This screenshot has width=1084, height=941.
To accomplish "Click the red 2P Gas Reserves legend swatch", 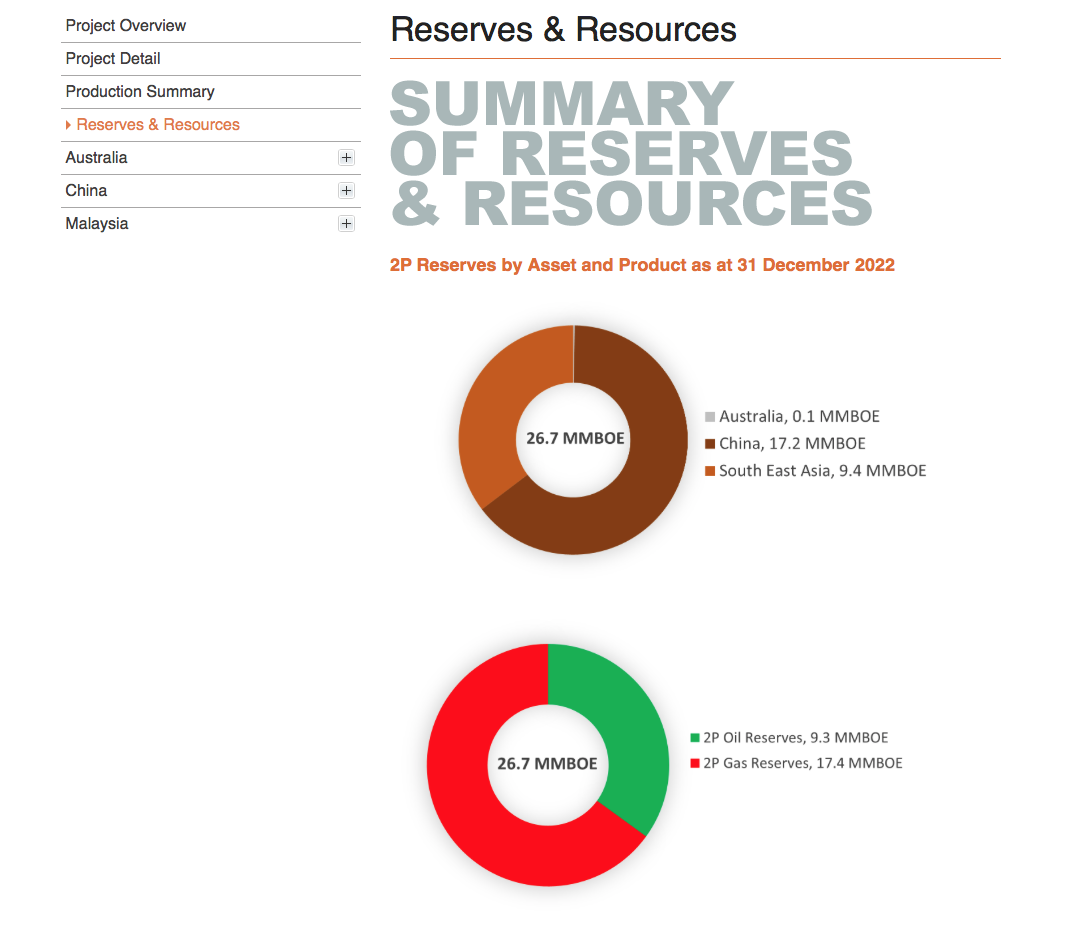I will point(695,763).
